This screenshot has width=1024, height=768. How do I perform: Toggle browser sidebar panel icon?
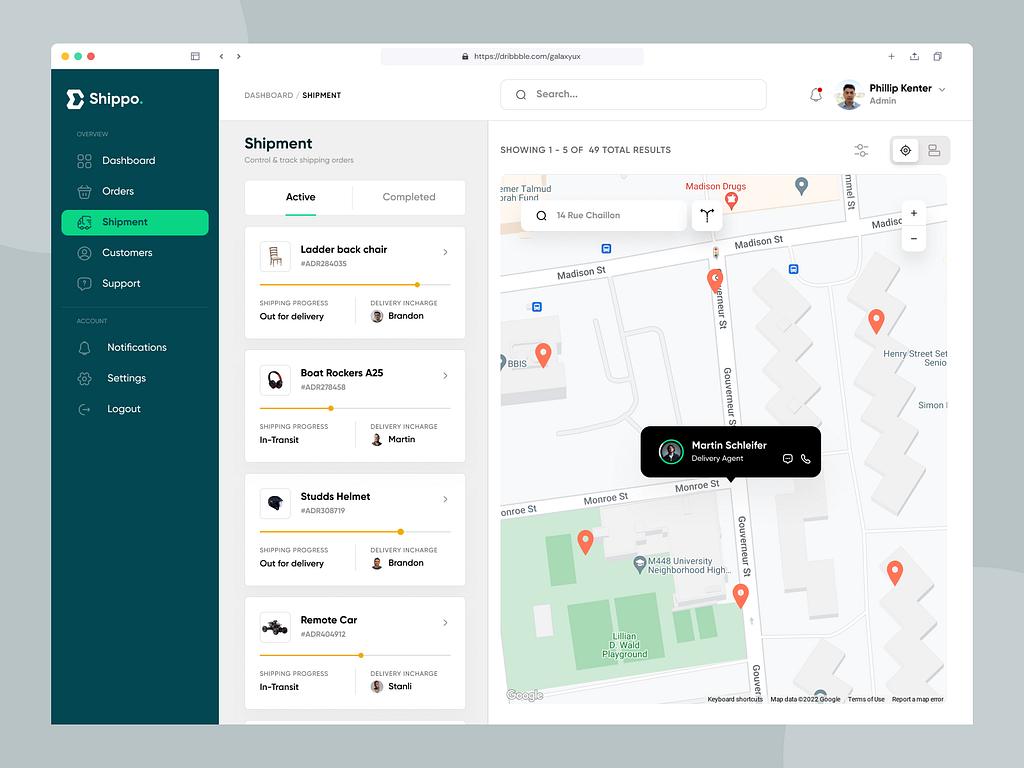click(x=195, y=56)
